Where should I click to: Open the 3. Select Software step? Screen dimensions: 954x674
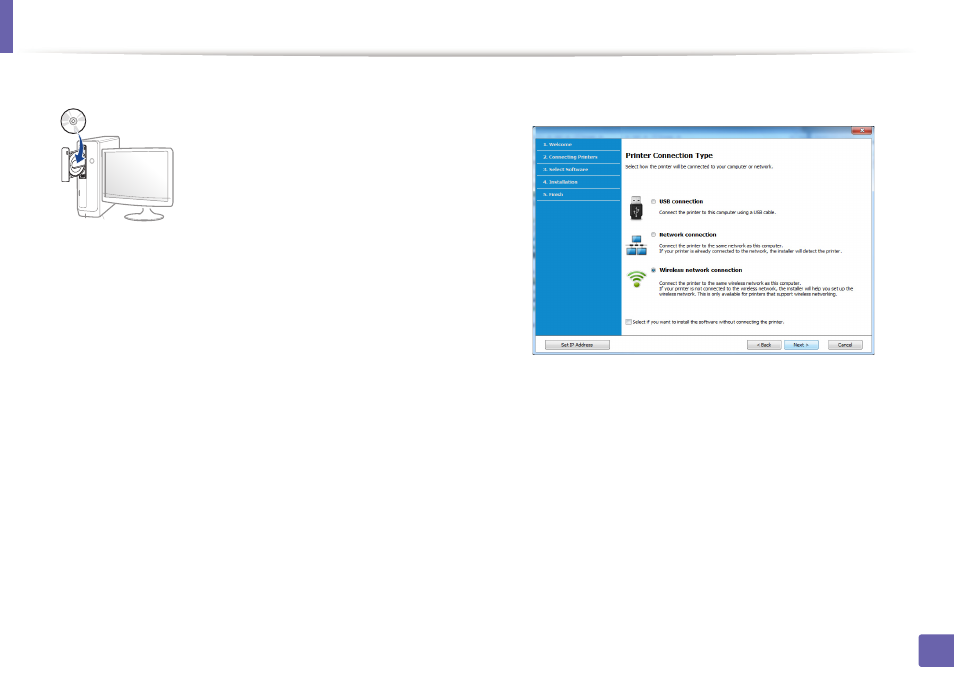coord(578,170)
